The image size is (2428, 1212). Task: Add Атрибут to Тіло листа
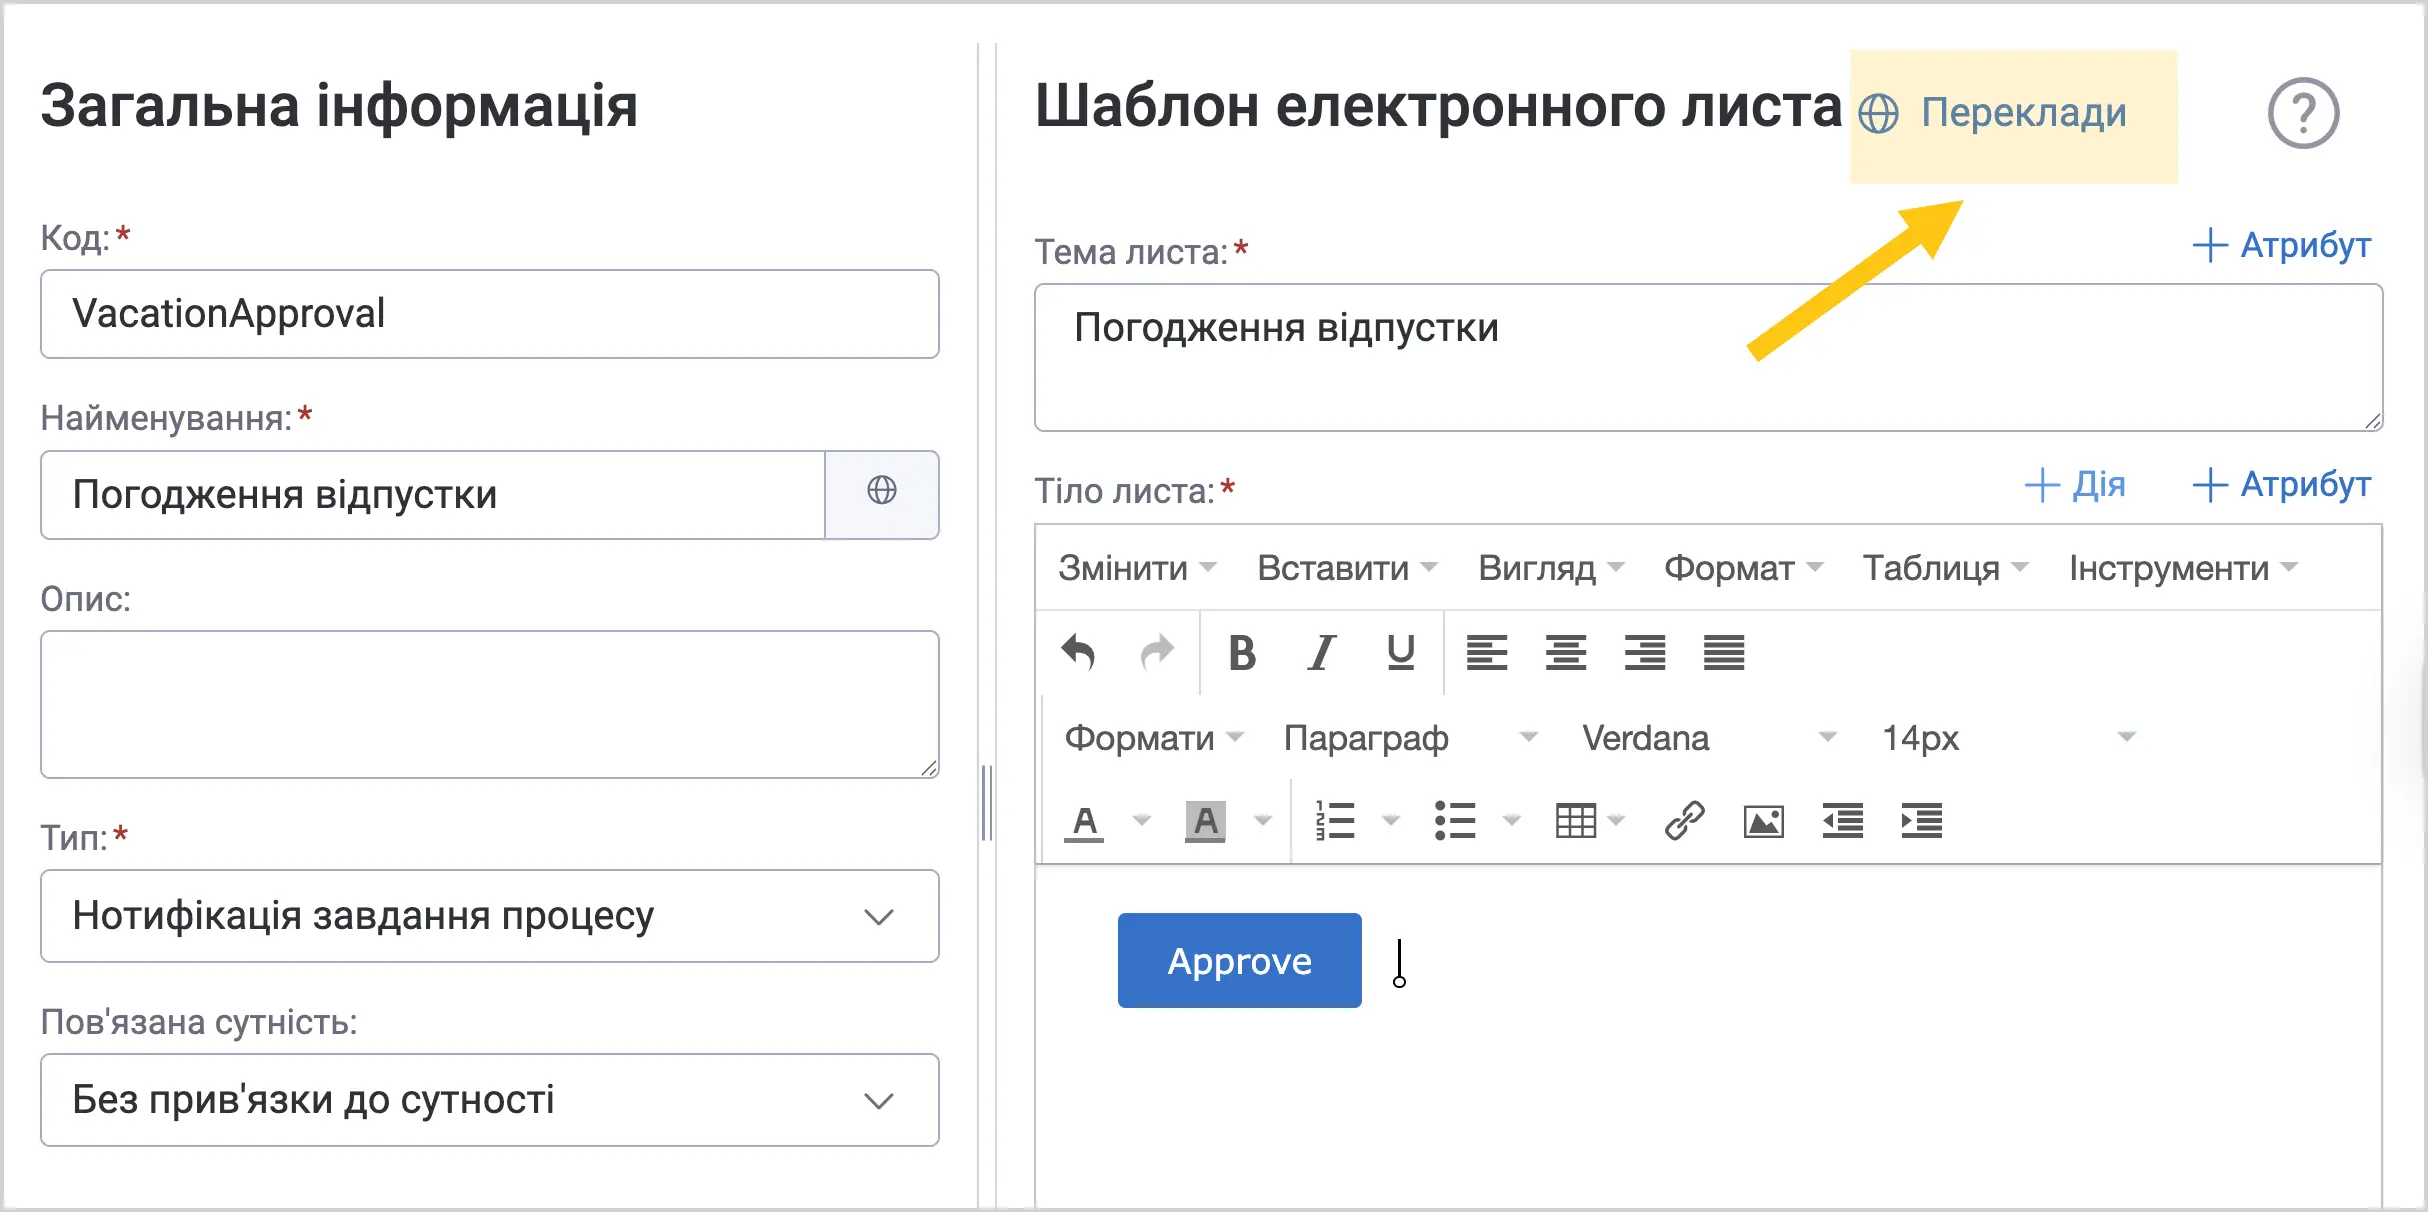click(2282, 485)
